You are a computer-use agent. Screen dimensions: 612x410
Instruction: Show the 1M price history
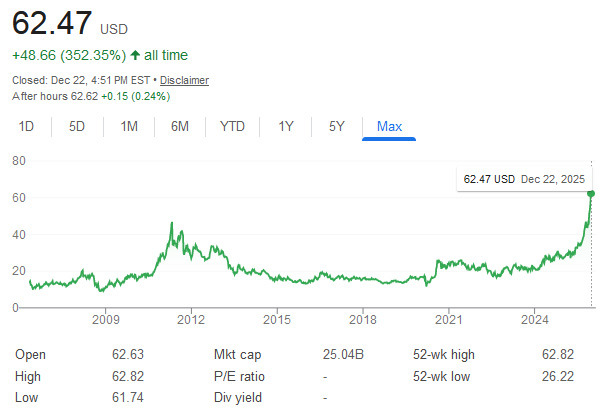129,126
